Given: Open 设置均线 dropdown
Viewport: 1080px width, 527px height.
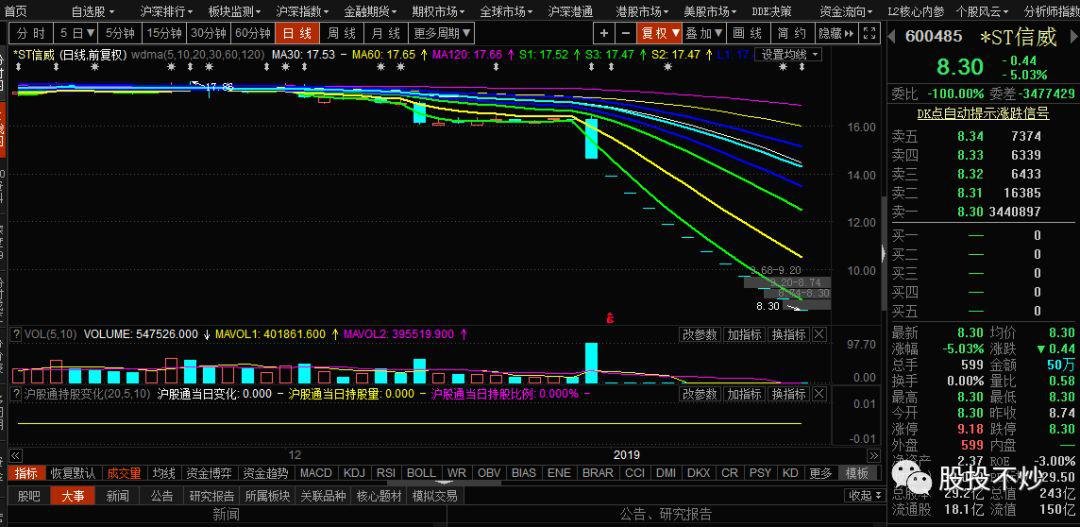Looking at the screenshot, I should 788,54.
